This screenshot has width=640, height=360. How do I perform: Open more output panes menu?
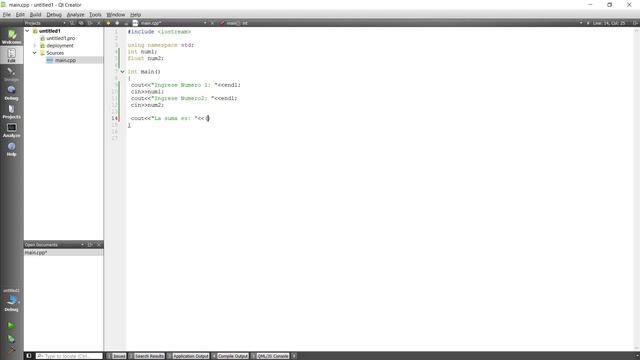[294, 356]
